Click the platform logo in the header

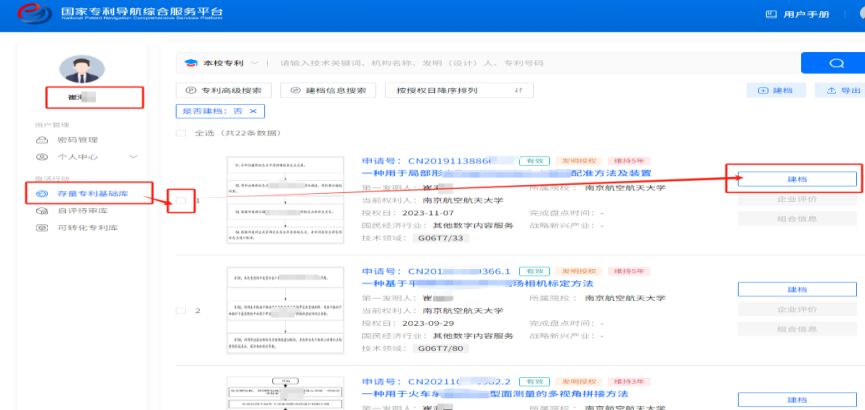click(30, 15)
